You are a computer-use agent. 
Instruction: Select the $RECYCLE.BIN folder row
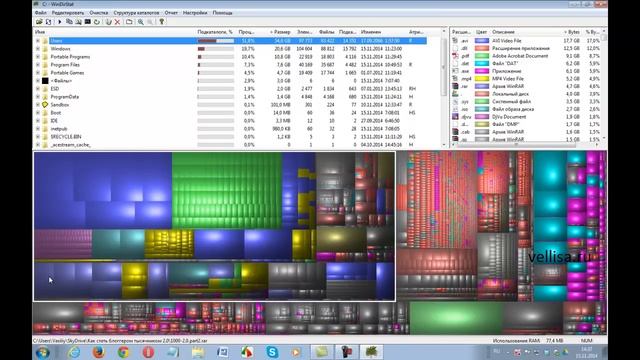click(x=231, y=137)
